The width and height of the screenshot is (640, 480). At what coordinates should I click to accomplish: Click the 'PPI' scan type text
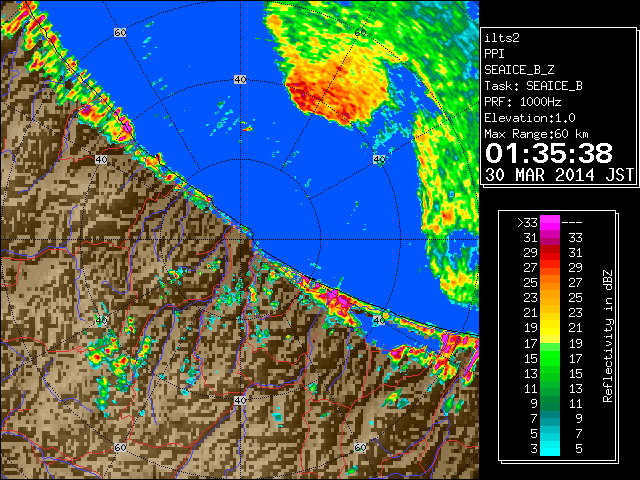(494, 54)
